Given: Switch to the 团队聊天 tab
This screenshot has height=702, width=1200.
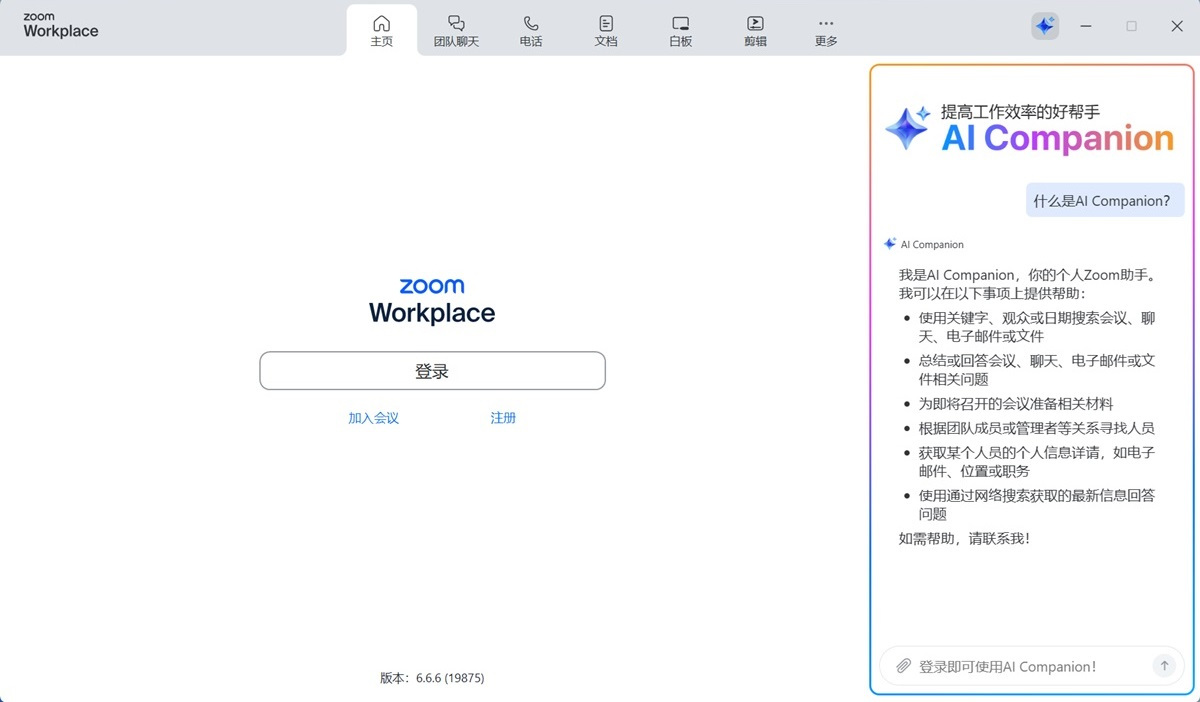Looking at the screenshot, I should pos(457,29).
